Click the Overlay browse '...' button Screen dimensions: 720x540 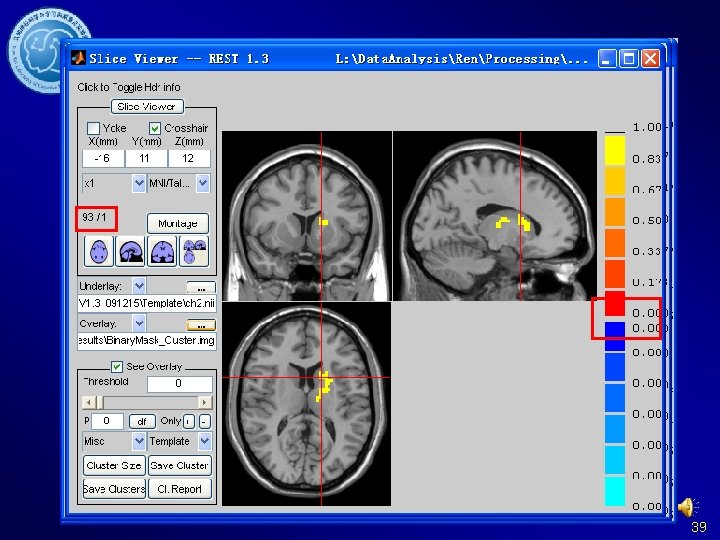point(201,324)
